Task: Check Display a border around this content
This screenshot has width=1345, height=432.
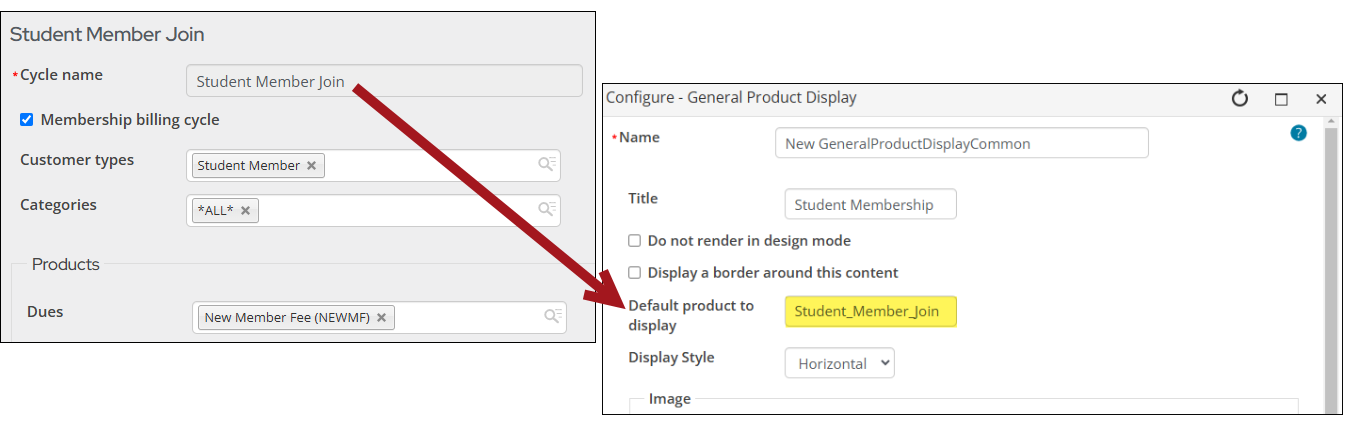Action: [x=634, y=273]
